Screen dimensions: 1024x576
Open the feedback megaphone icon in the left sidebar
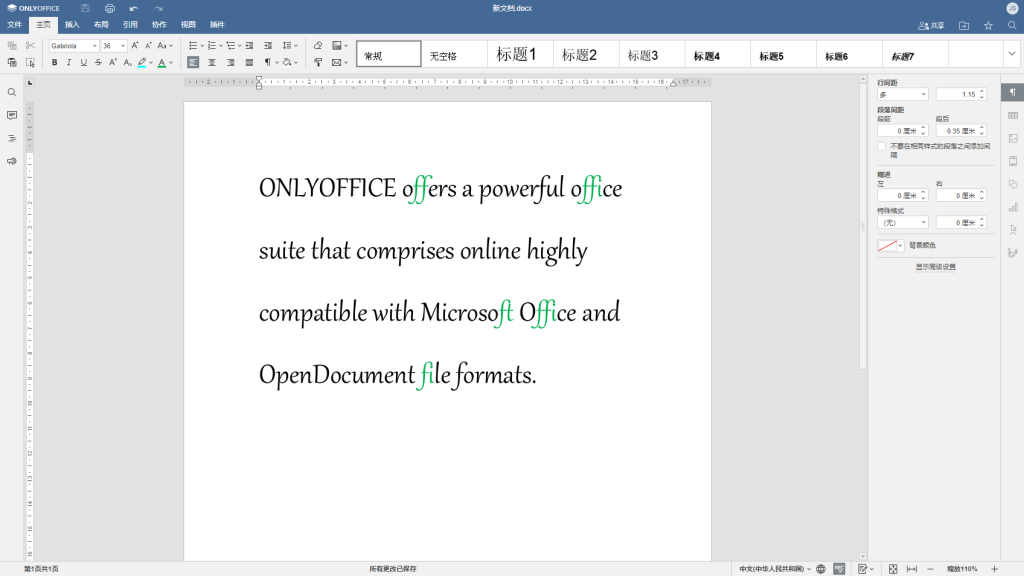coord(12,161)
